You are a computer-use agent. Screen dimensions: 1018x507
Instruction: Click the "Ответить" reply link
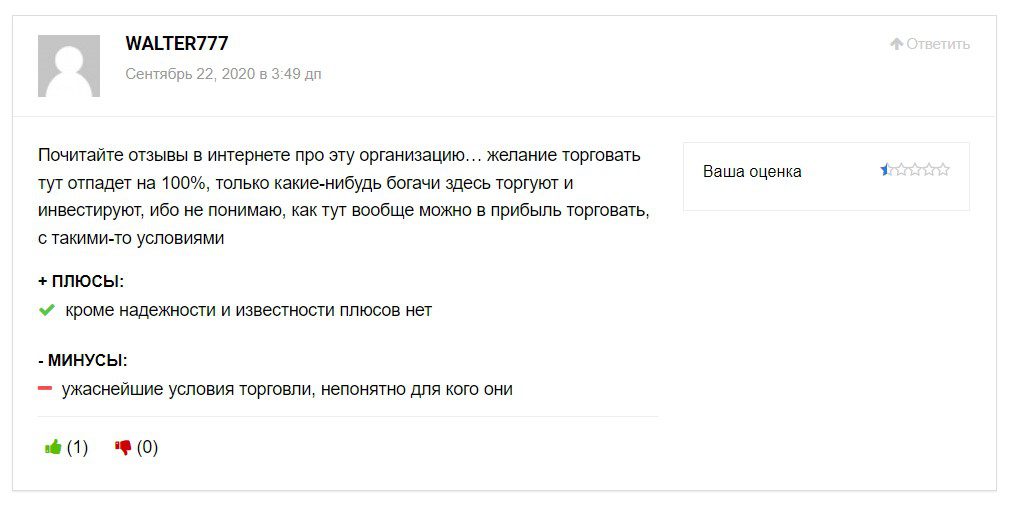[x=938, y=44]
